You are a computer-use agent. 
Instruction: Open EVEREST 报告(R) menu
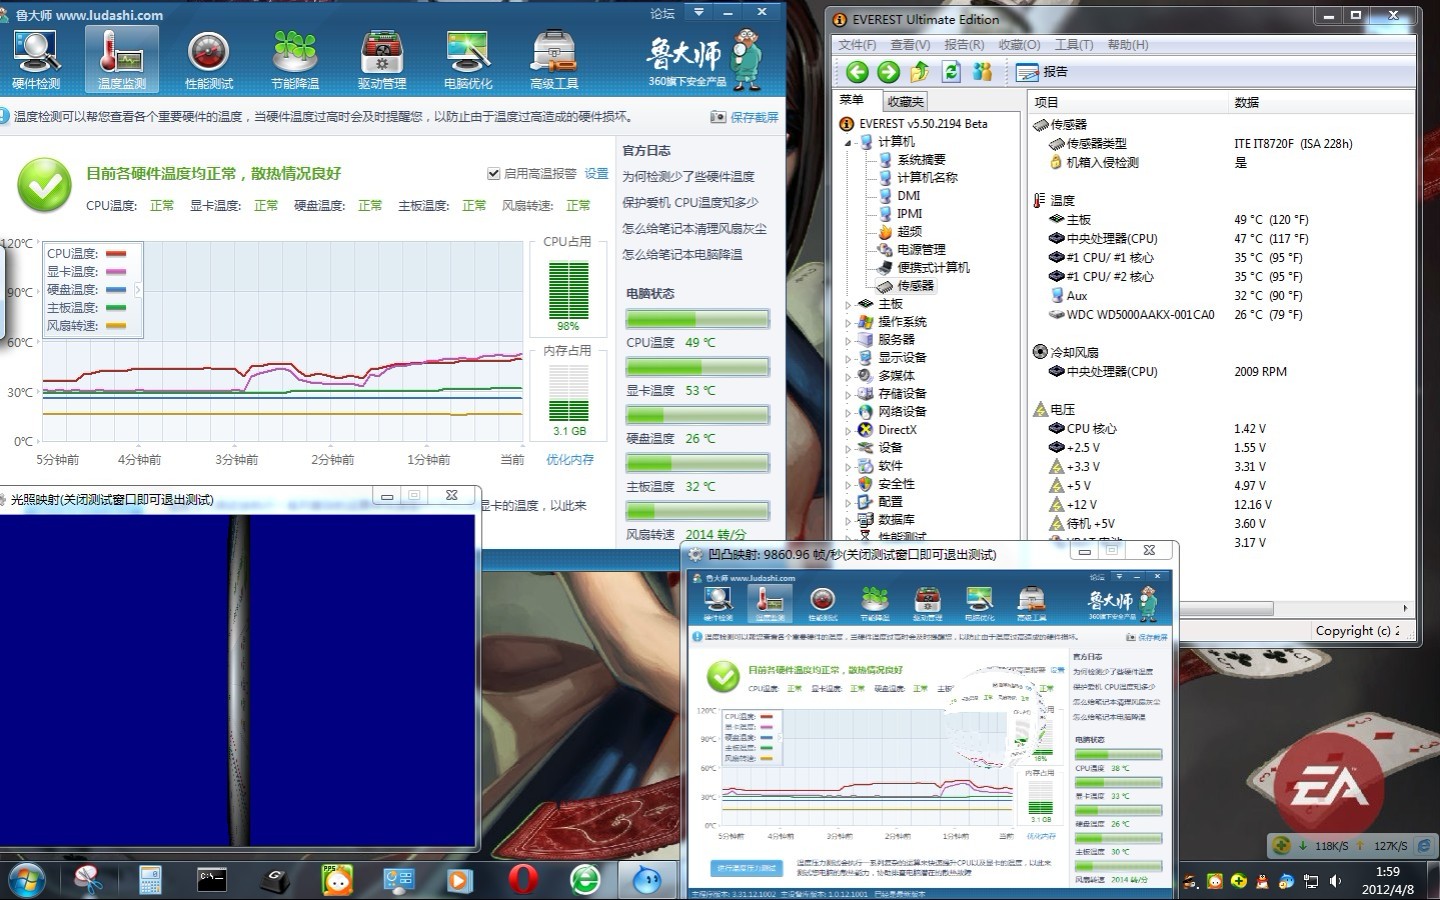[x=964, y=45]
